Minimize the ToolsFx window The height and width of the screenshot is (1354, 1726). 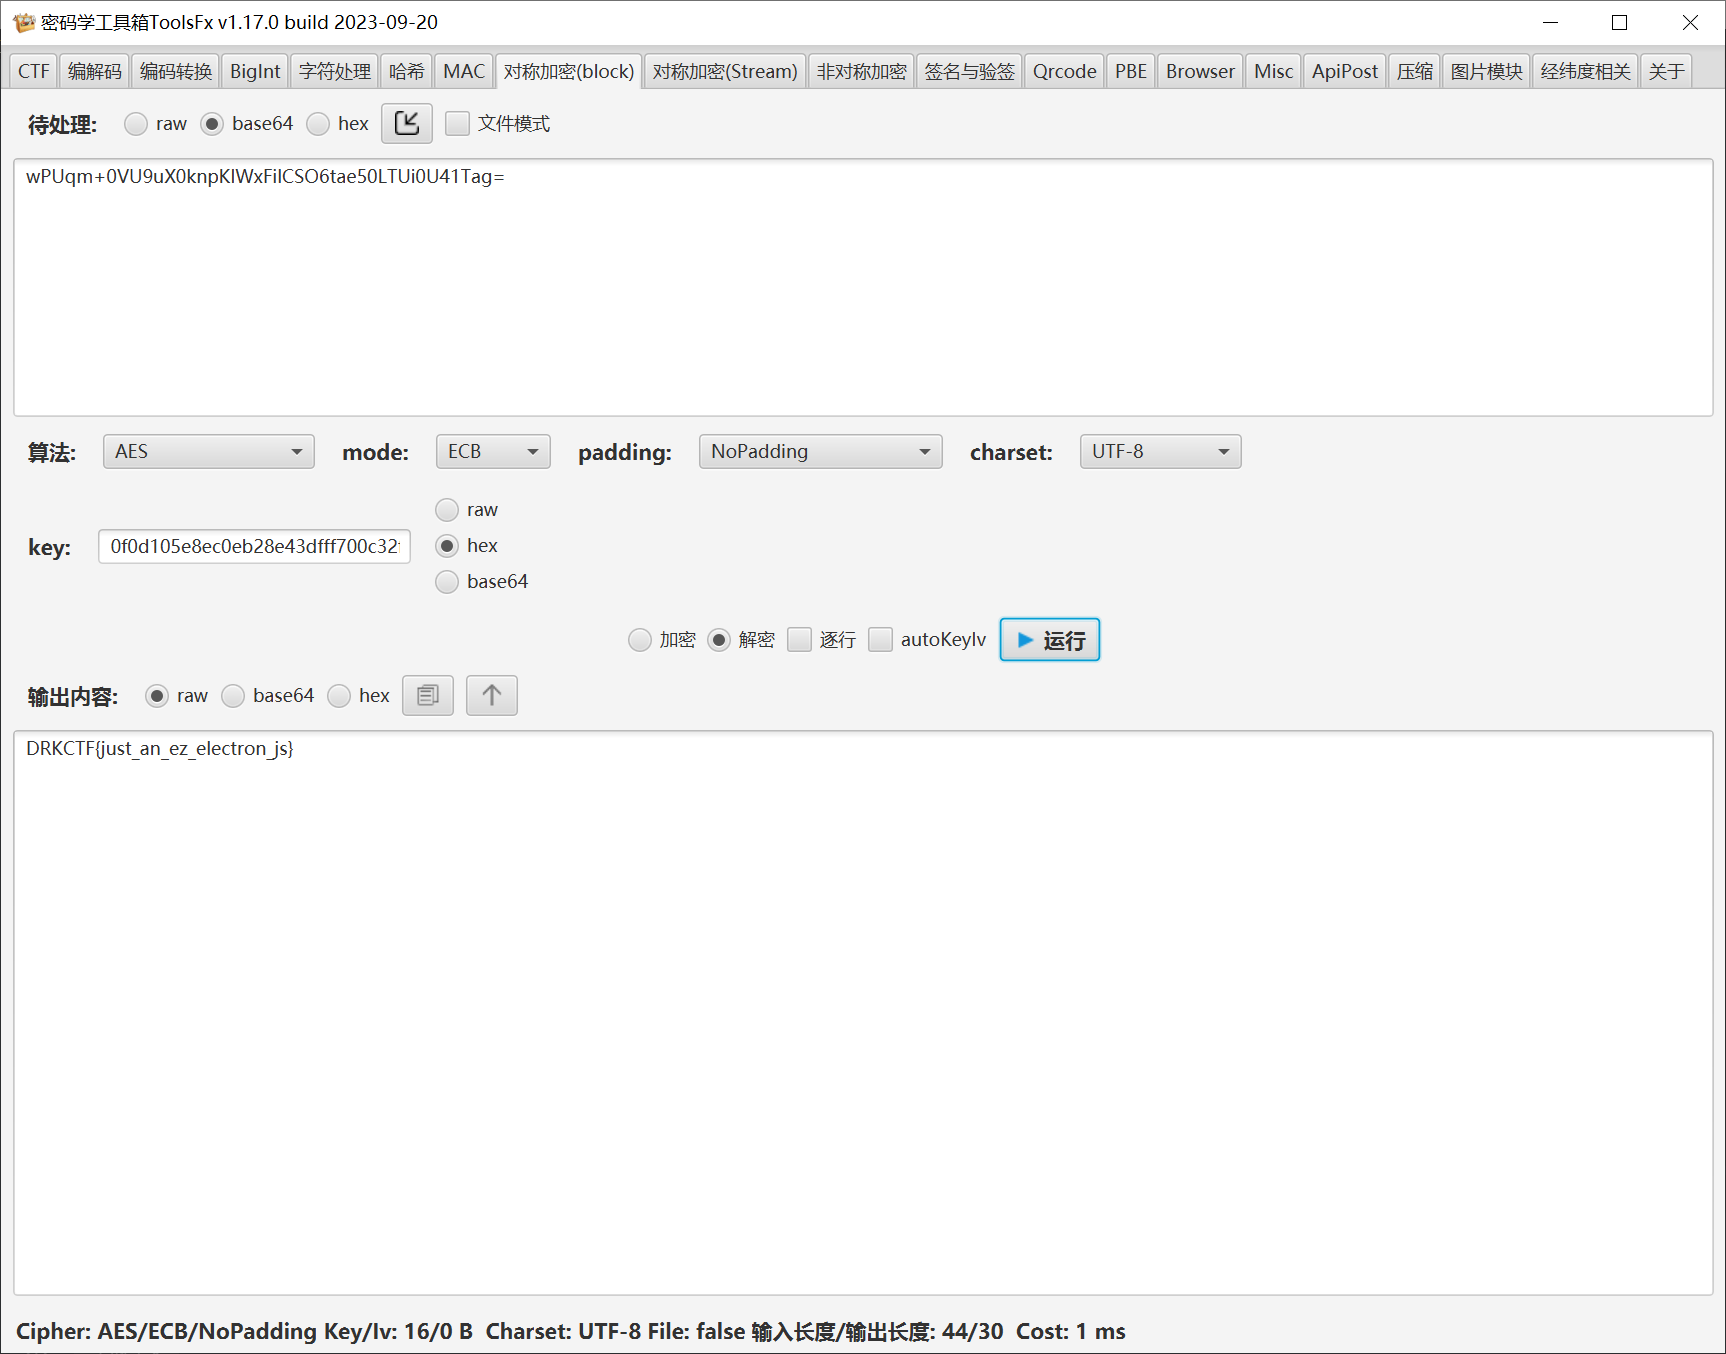1550,22
